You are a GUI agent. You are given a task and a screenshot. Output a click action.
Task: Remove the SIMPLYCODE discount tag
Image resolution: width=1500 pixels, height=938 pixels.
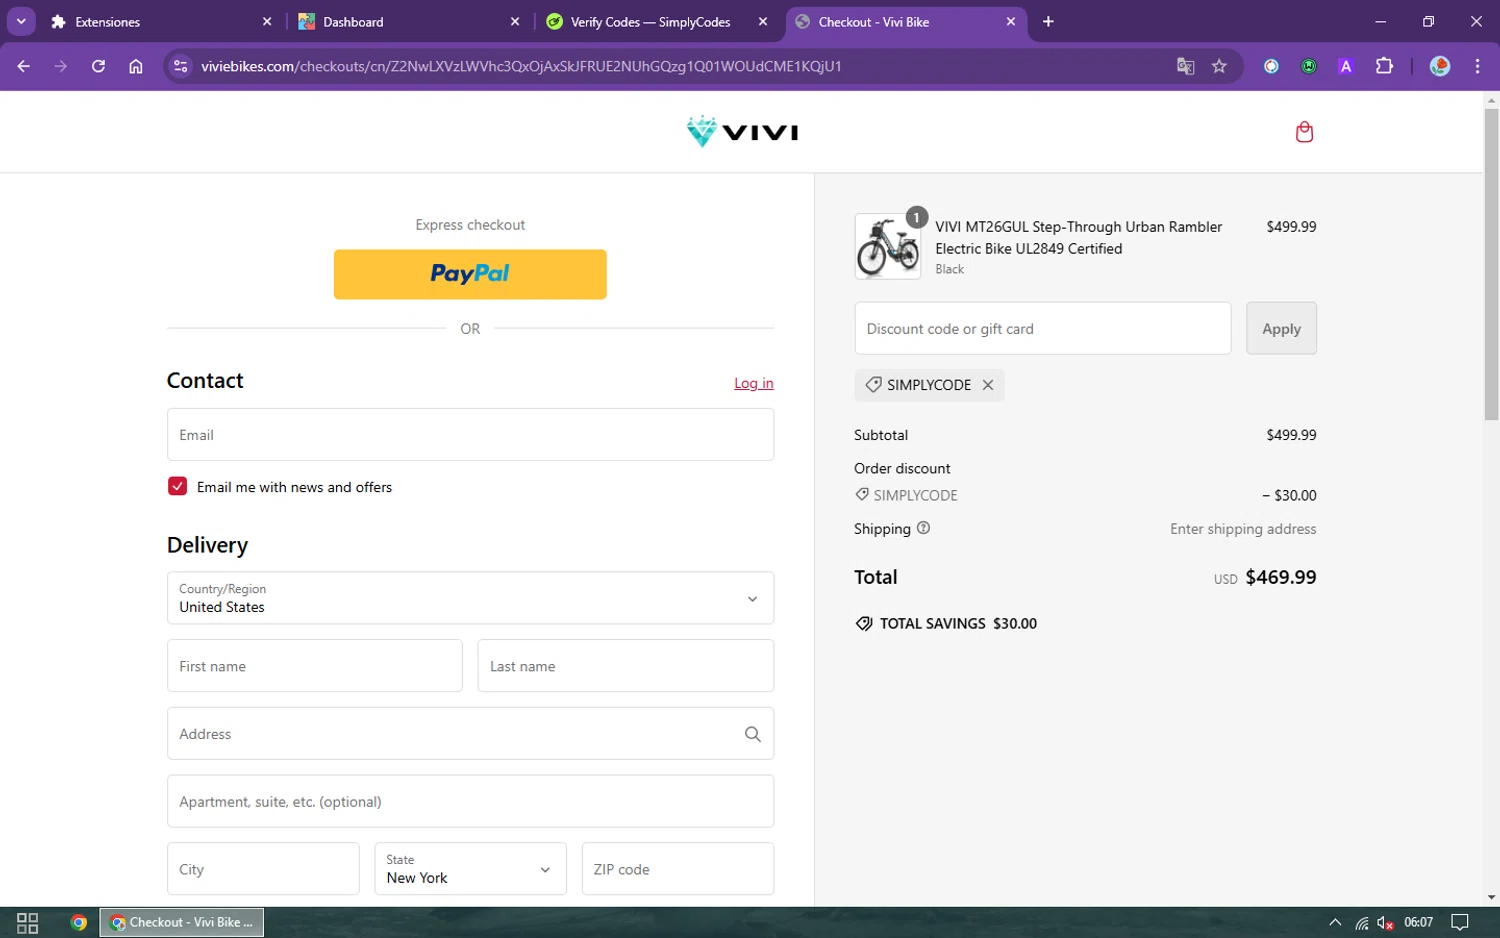pyautogui.click(x=988, y=385)
